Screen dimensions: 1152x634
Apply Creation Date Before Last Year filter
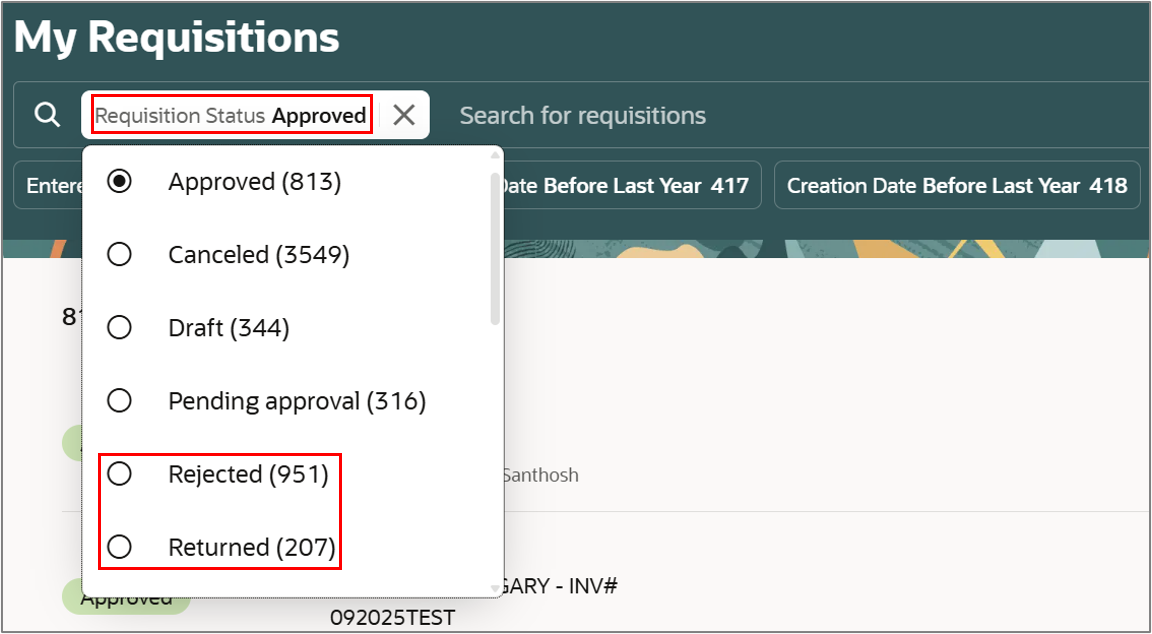(x=957, y=185)
